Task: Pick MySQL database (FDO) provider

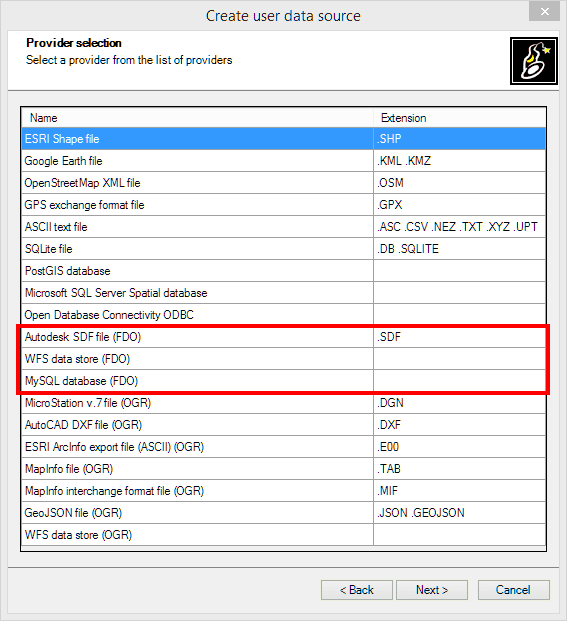Action: (284, 381)
